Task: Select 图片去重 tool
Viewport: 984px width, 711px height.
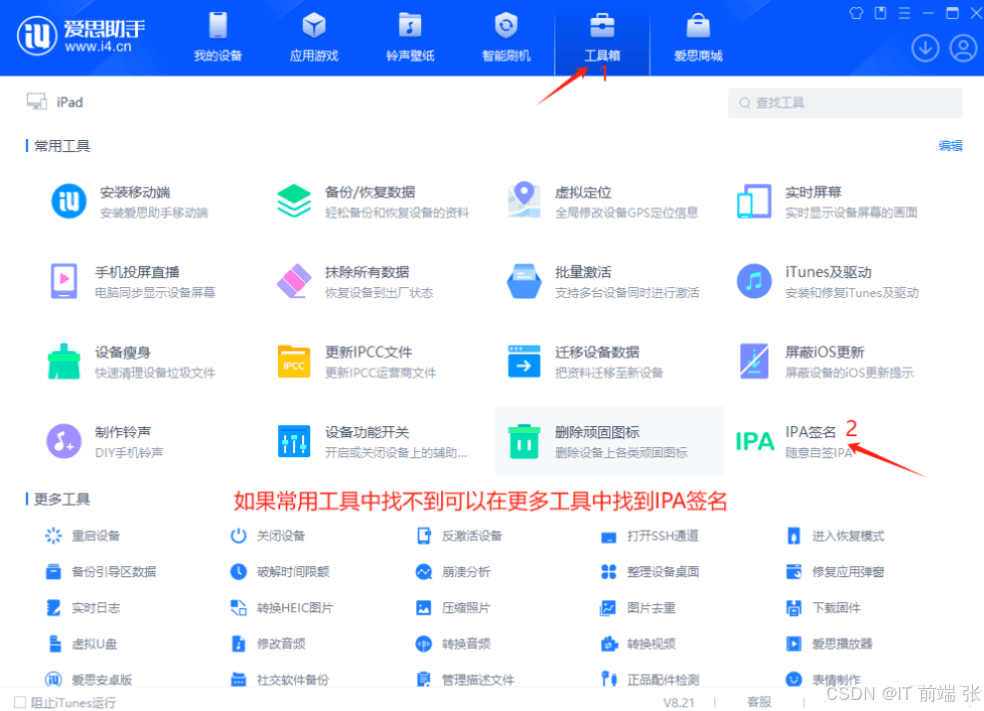Action: tap(638, 607)
